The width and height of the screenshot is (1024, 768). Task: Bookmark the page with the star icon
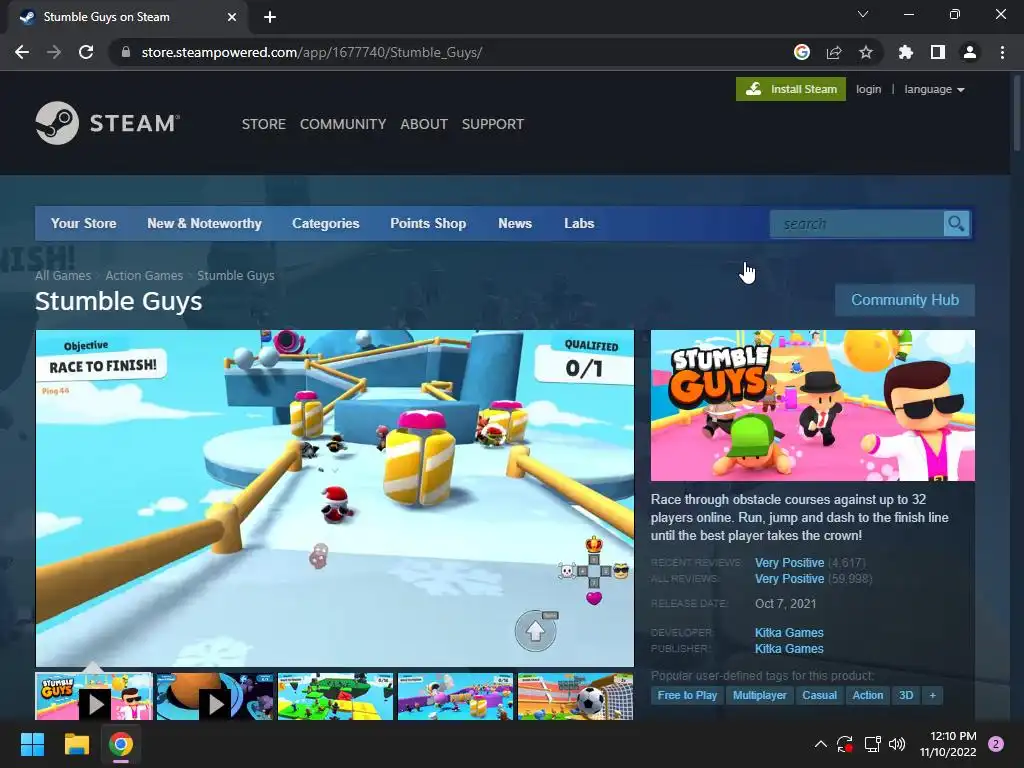(866, 52)
